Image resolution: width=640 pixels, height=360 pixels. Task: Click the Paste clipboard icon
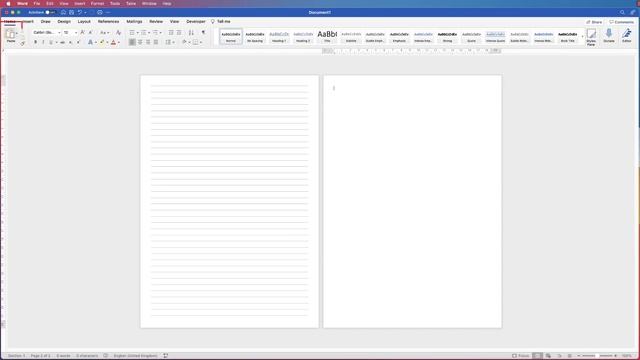click(x=10, y=34)
